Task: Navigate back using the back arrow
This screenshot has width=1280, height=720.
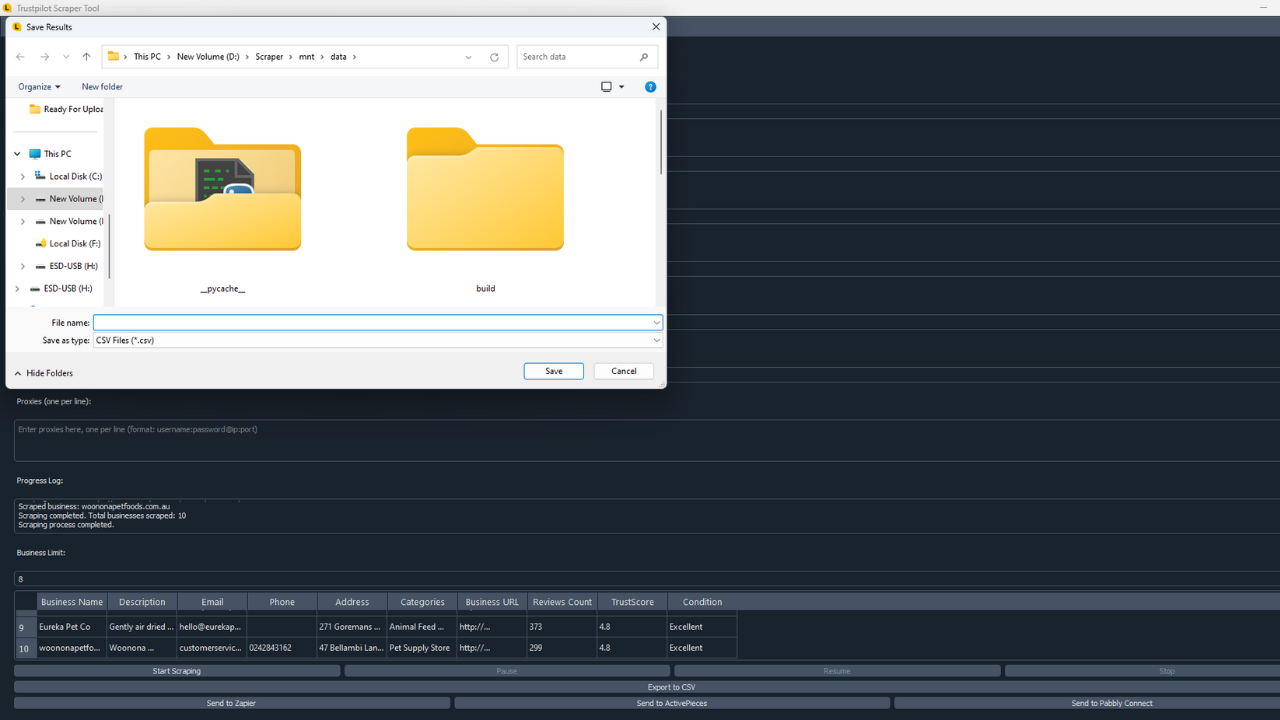Action: pos(20,57)
